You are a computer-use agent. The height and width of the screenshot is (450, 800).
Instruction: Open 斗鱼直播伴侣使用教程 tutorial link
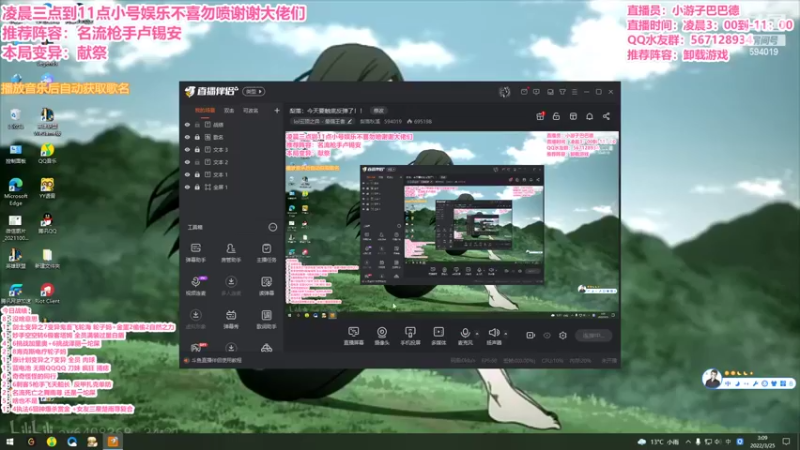216,360
